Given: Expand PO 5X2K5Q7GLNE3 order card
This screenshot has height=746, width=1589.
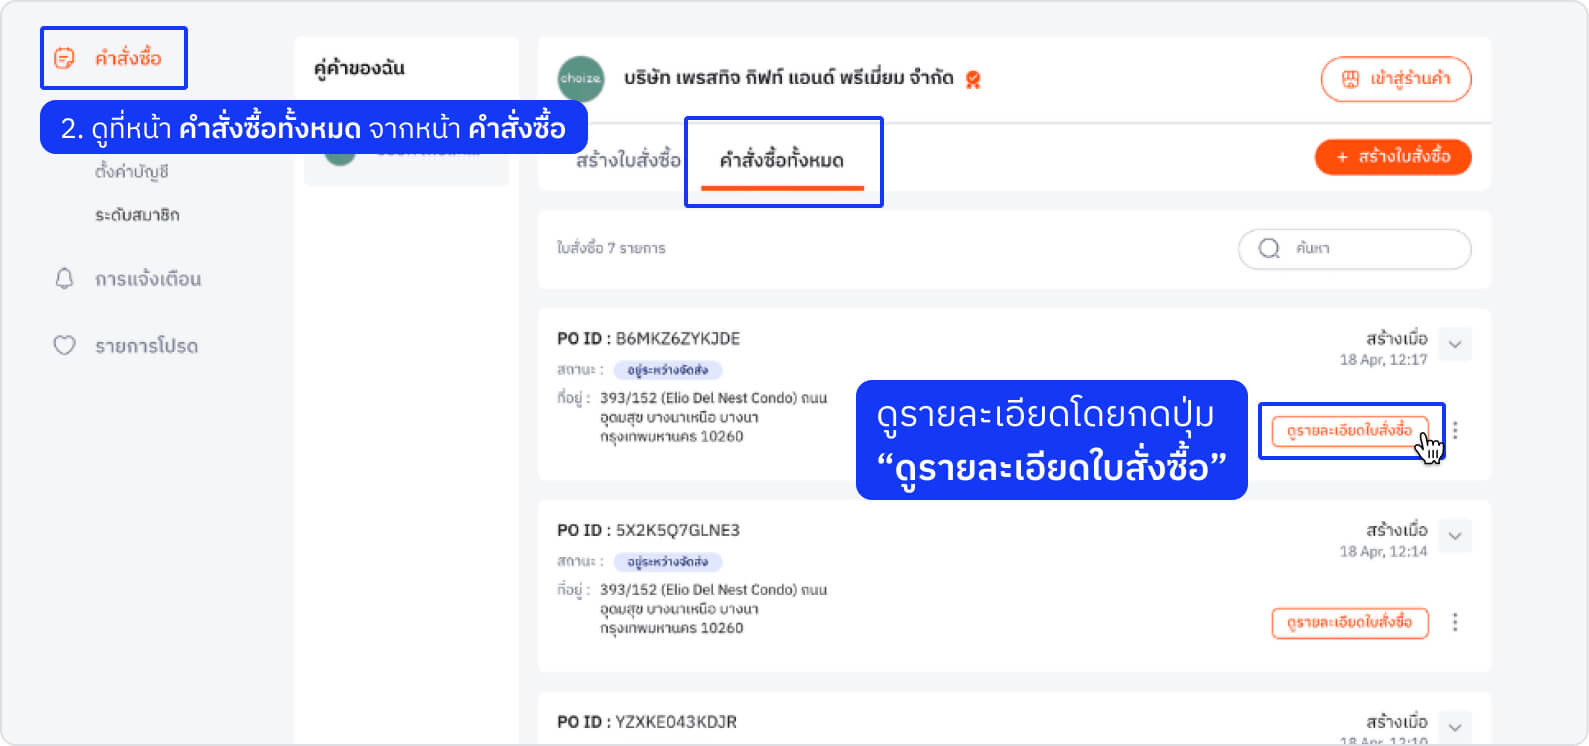Looking at the screenshot, I should [x=1455, y=536].
